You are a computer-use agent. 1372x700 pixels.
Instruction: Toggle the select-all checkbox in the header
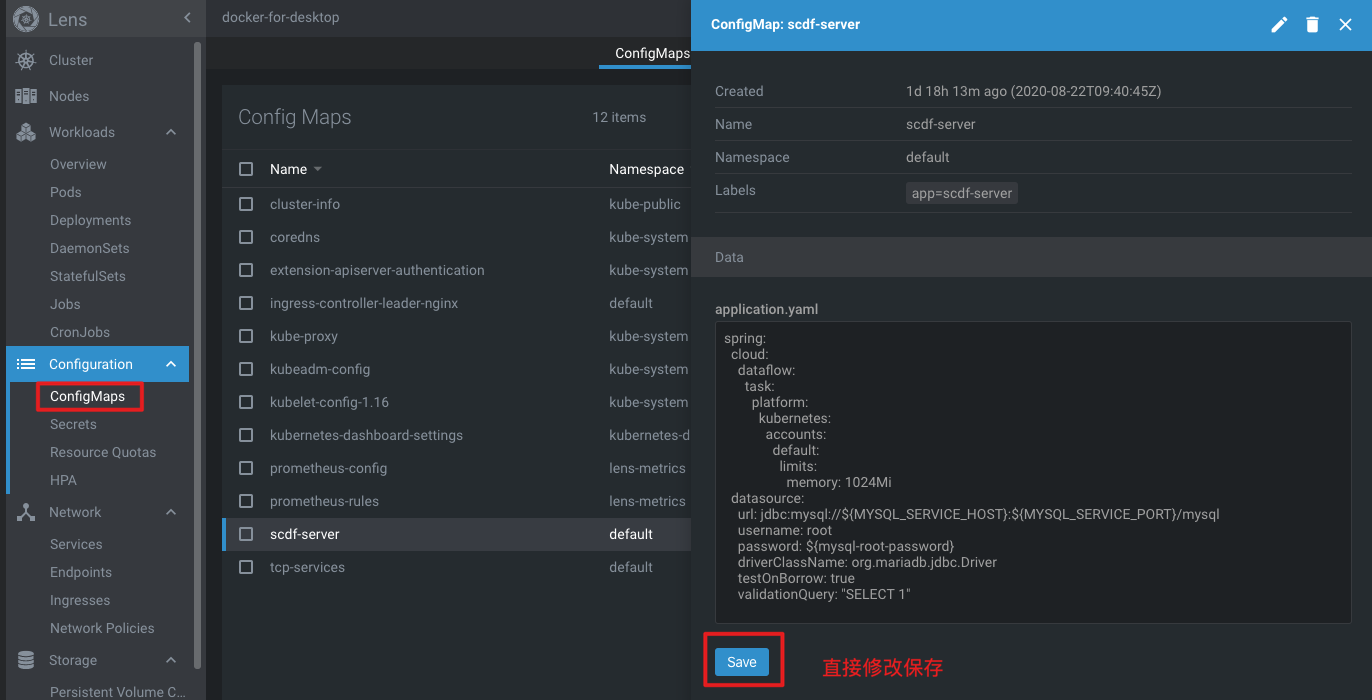[246, 169]
